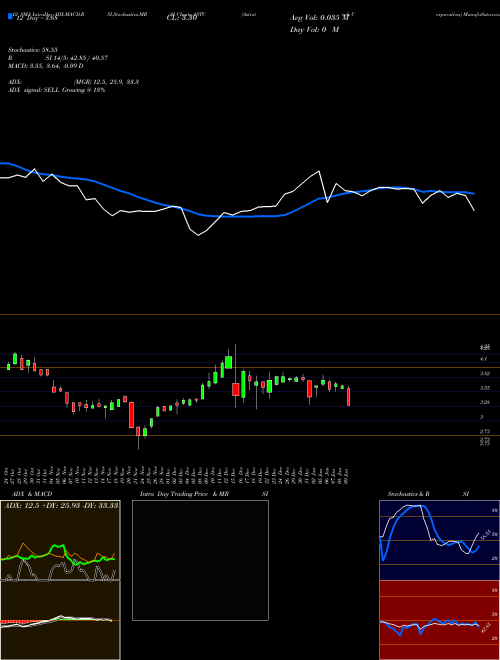Open the blue Stochastics chart panel

point(439,540)
